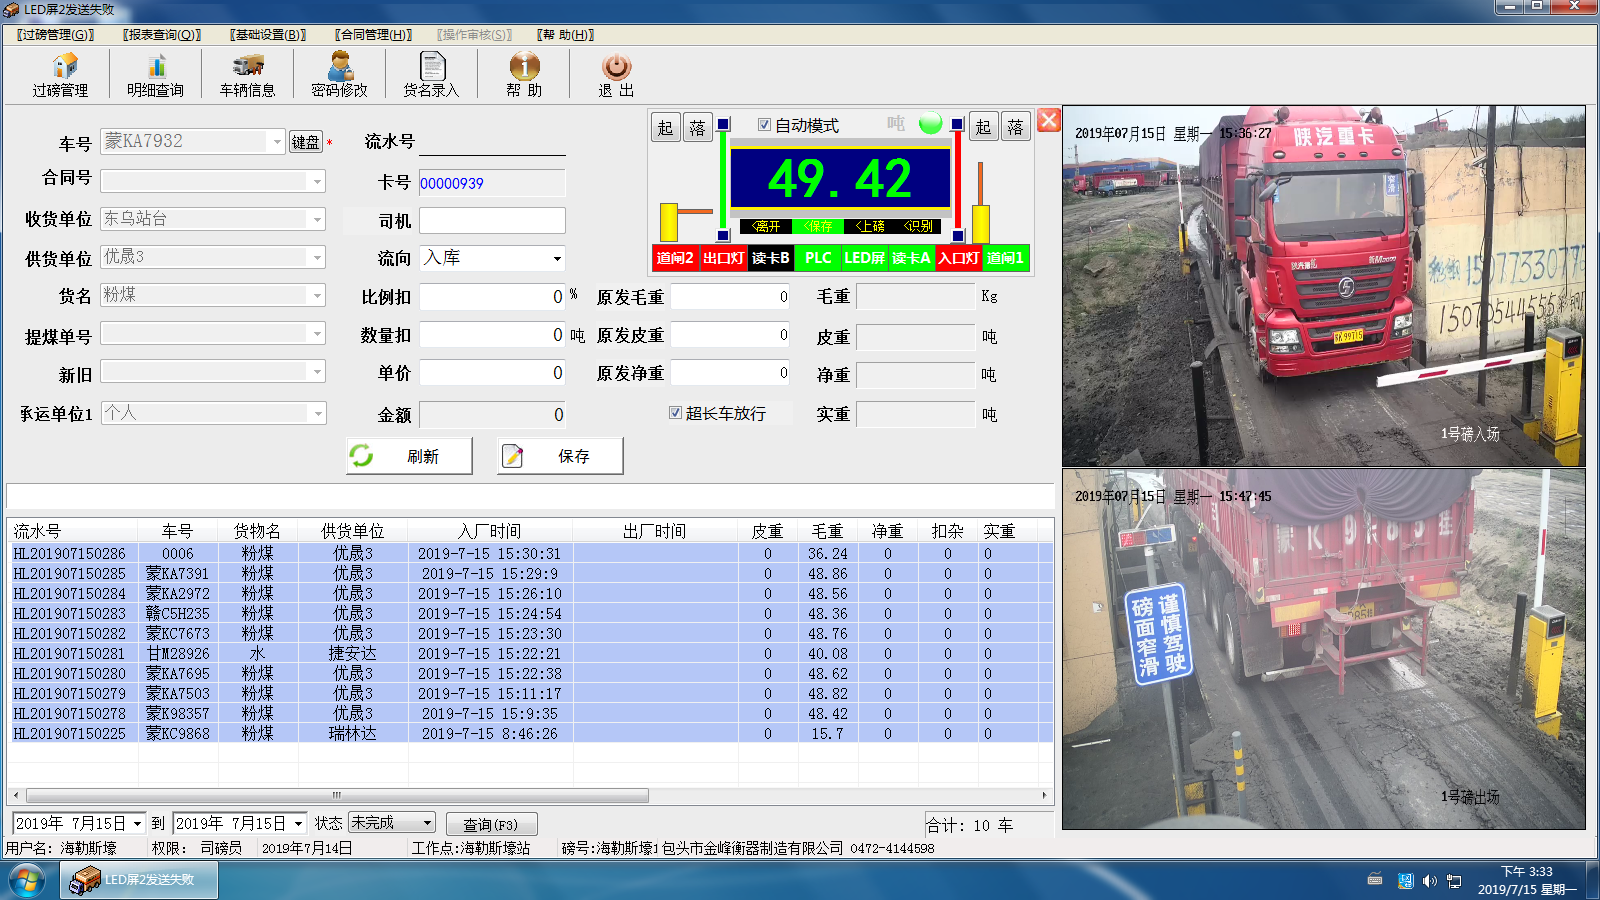Click the PLC status indicator
Screen dimensions: 1600x900
(818, 258)
